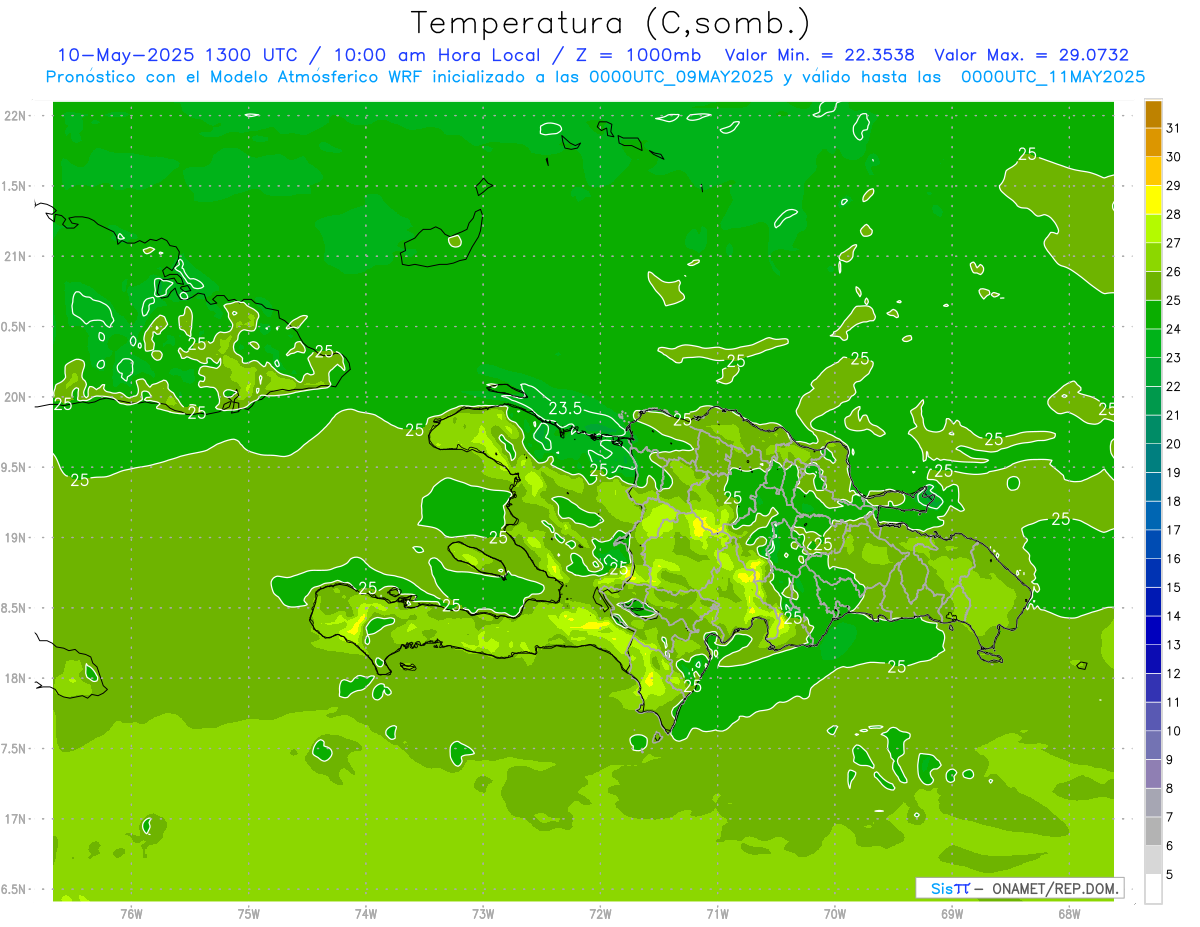
Task: Click the blue legend swatch between 15 and 16
Action: pos(1153,573)
